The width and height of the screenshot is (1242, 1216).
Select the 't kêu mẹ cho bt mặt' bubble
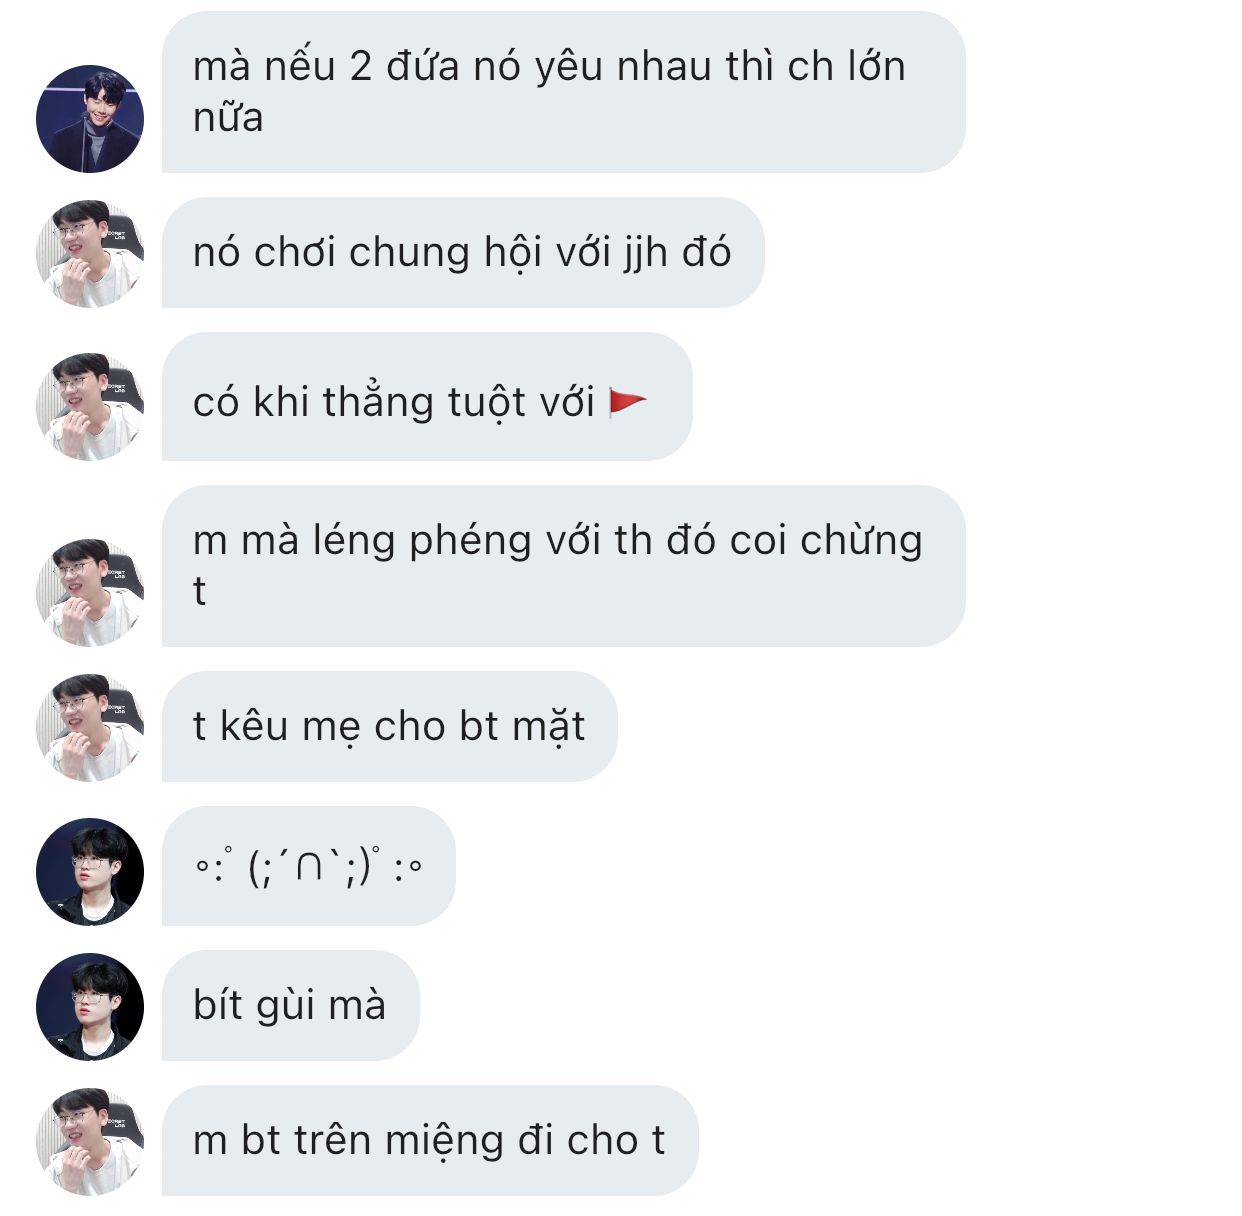tap(390, 727)
